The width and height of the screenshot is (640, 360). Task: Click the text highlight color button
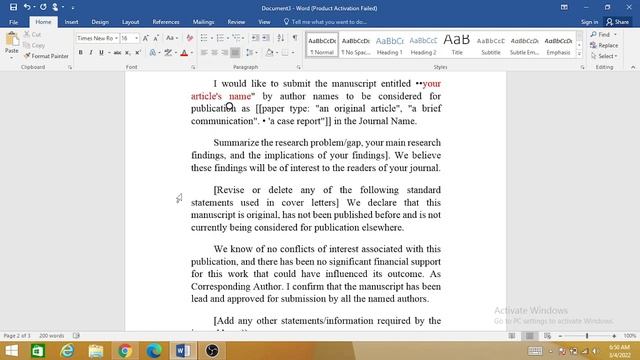tap(168, 53)
